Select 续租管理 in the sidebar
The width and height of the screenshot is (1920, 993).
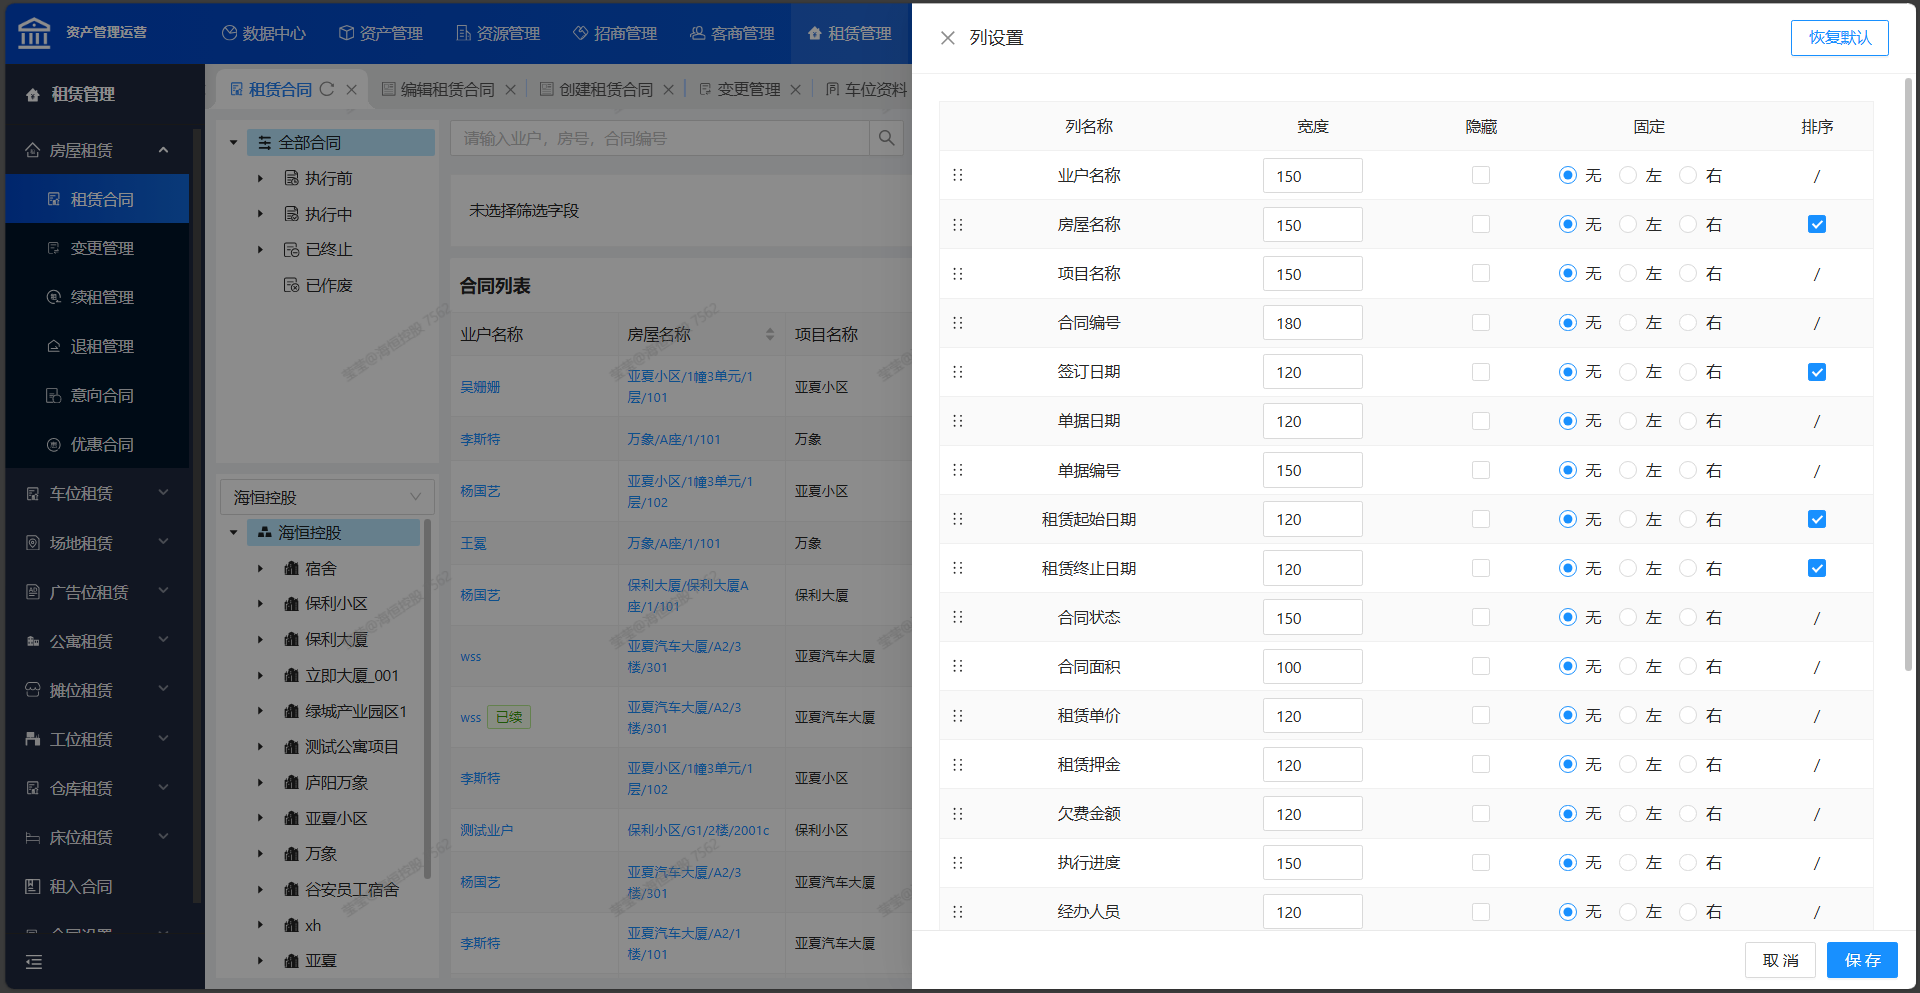click(x=101, y=297)
